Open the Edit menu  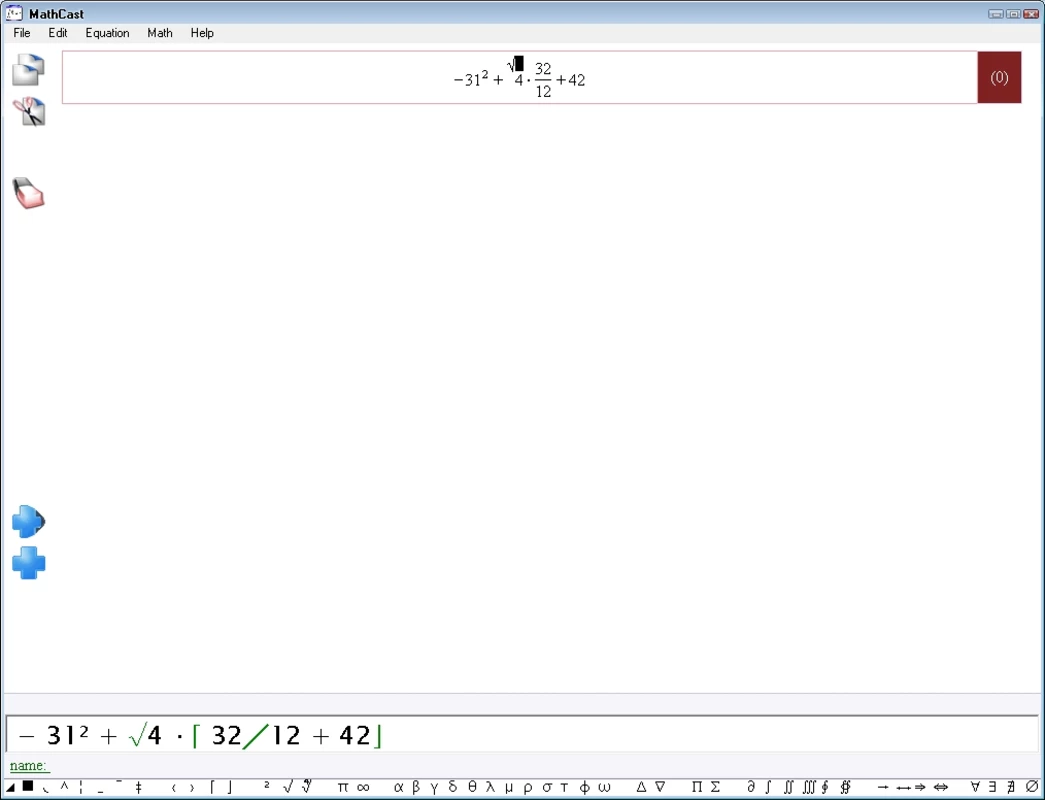57,33
